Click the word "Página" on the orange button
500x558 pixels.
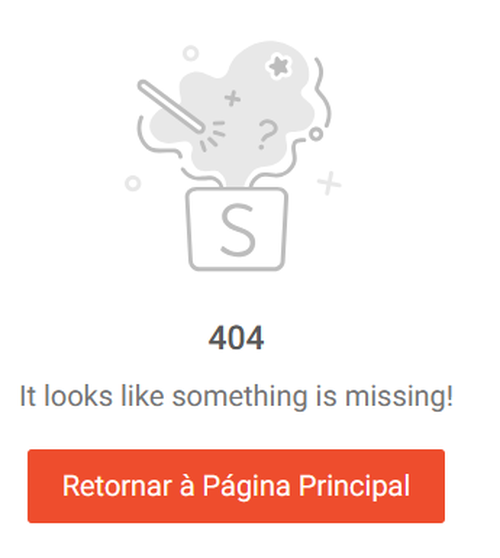click(x=246, y=487)
